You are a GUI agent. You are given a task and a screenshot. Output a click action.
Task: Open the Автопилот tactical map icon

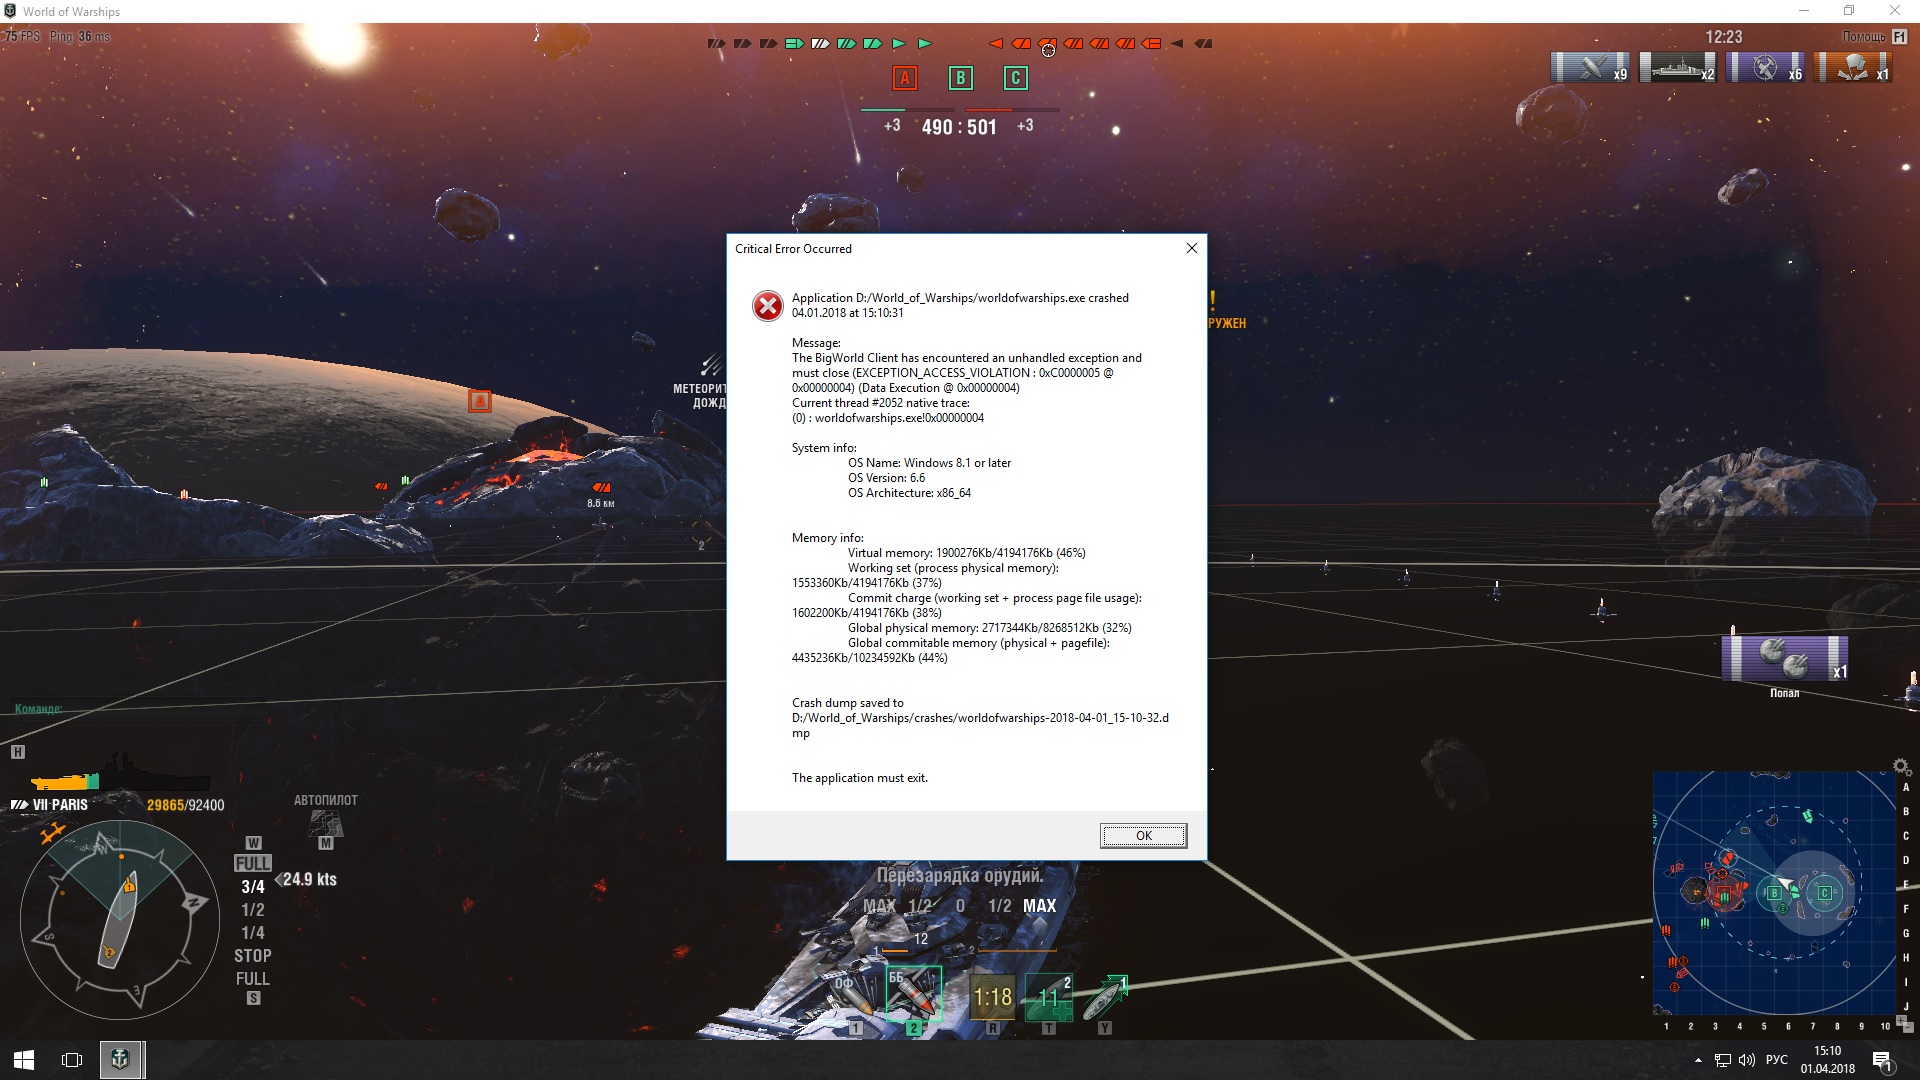[x=326, y=823]
